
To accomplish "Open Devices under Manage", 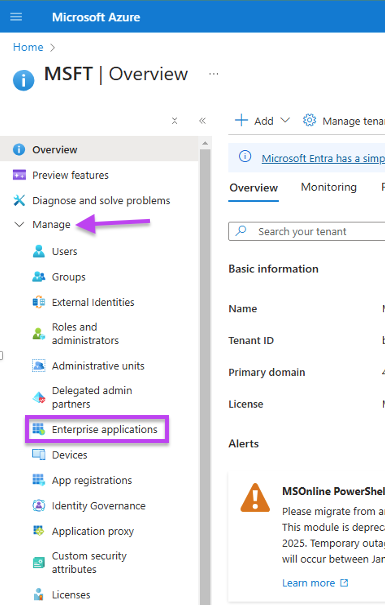I will tap(69, 455).
